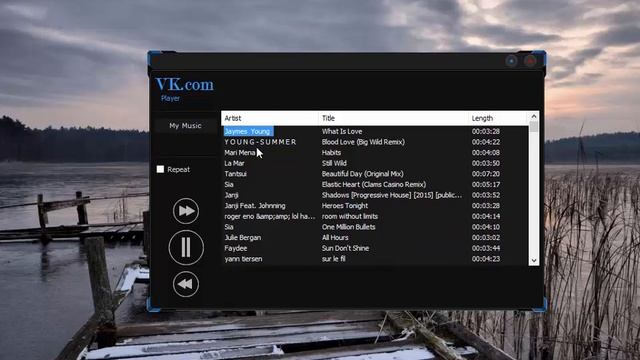This screenshot has height=360, width=640.
Task: Select the yann tiersen artist entry
Action: point(243,259)
